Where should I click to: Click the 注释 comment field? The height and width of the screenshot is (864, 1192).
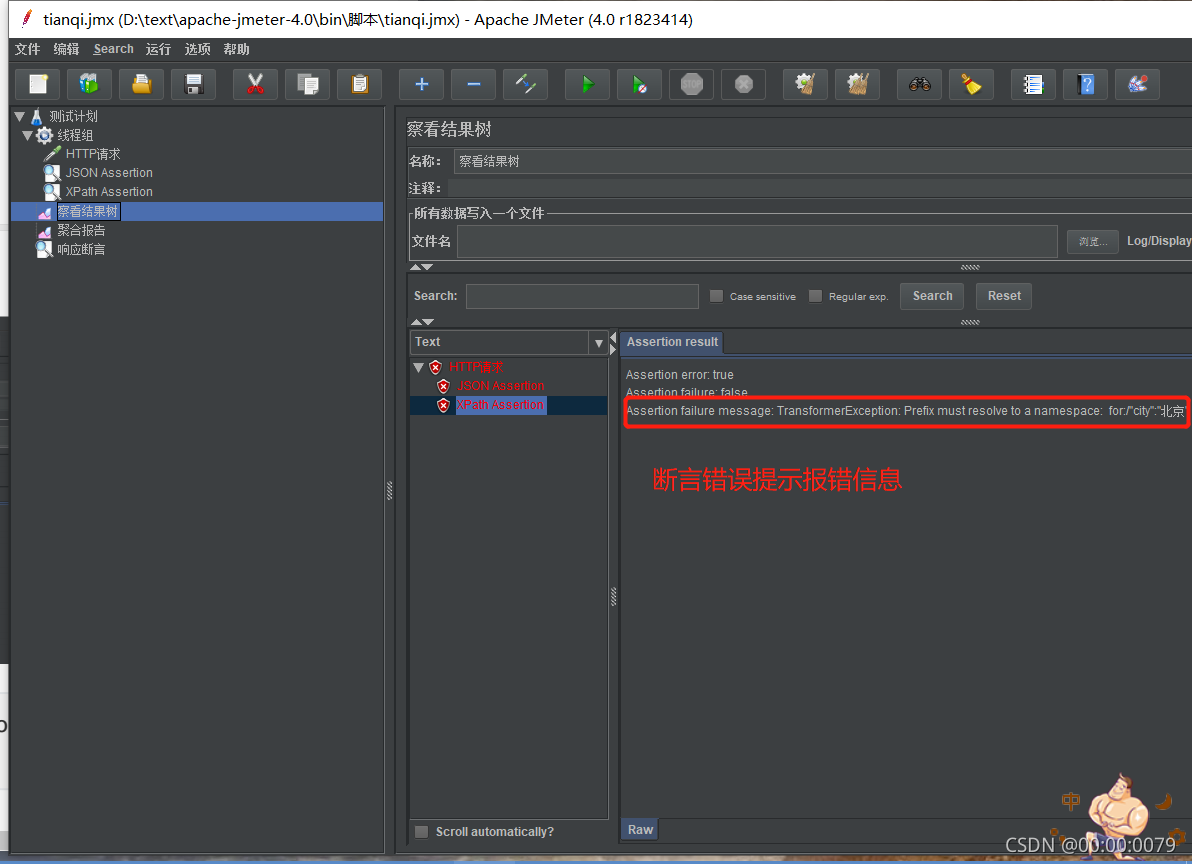coord(820,188)
